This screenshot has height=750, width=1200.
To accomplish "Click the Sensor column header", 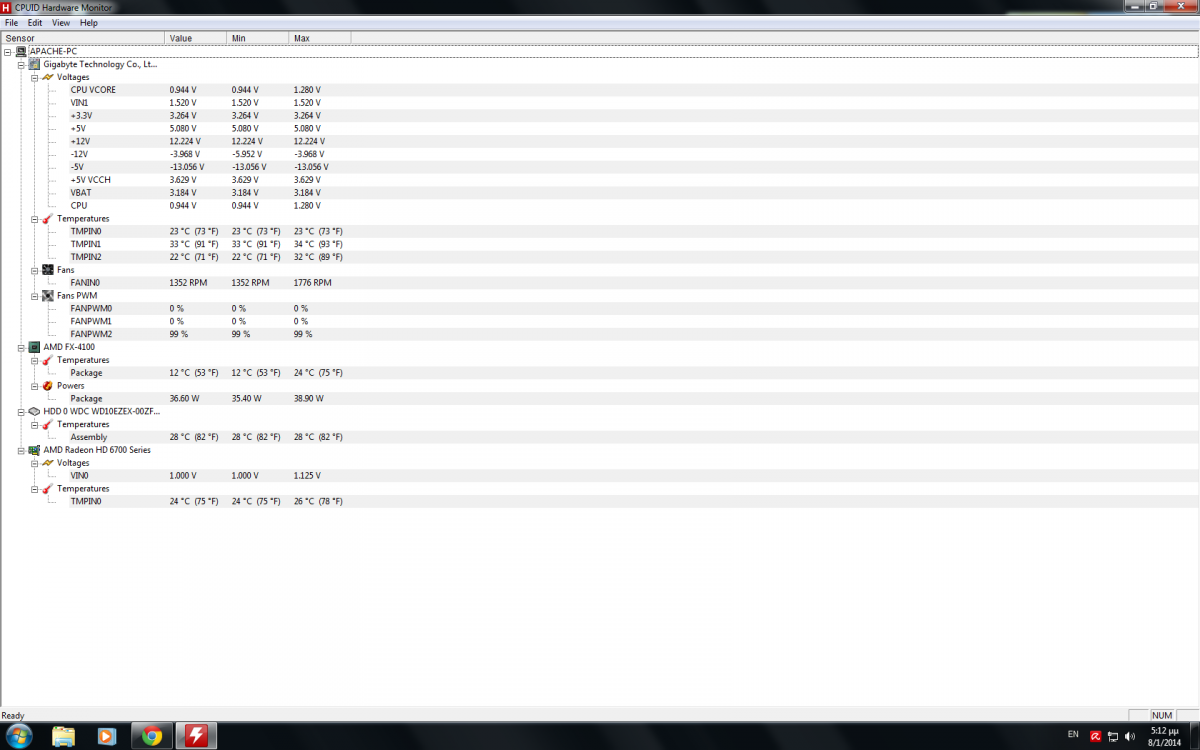I will 82,38.
